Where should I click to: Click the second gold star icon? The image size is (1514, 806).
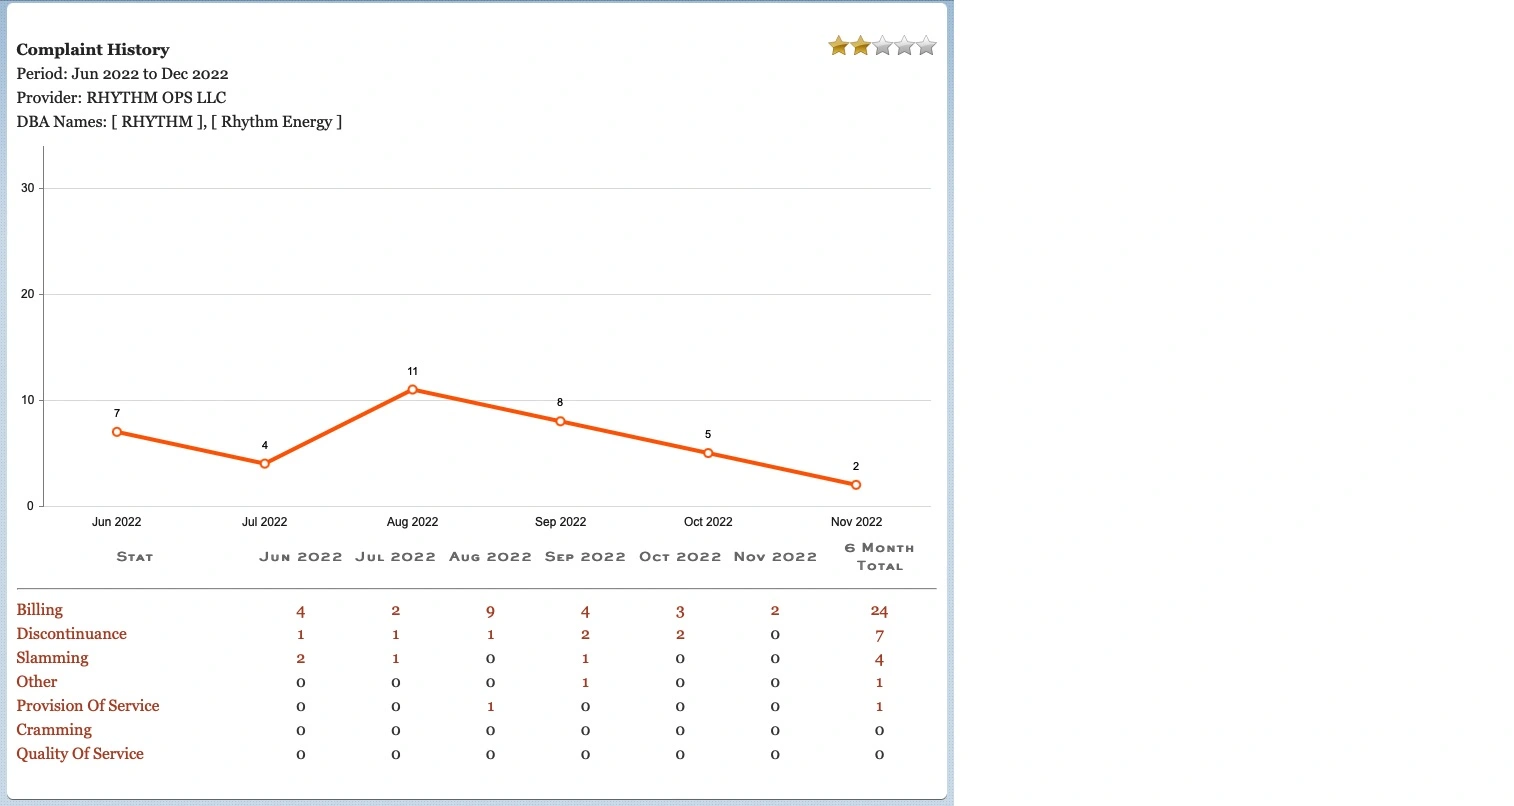(x=860, y=44)
